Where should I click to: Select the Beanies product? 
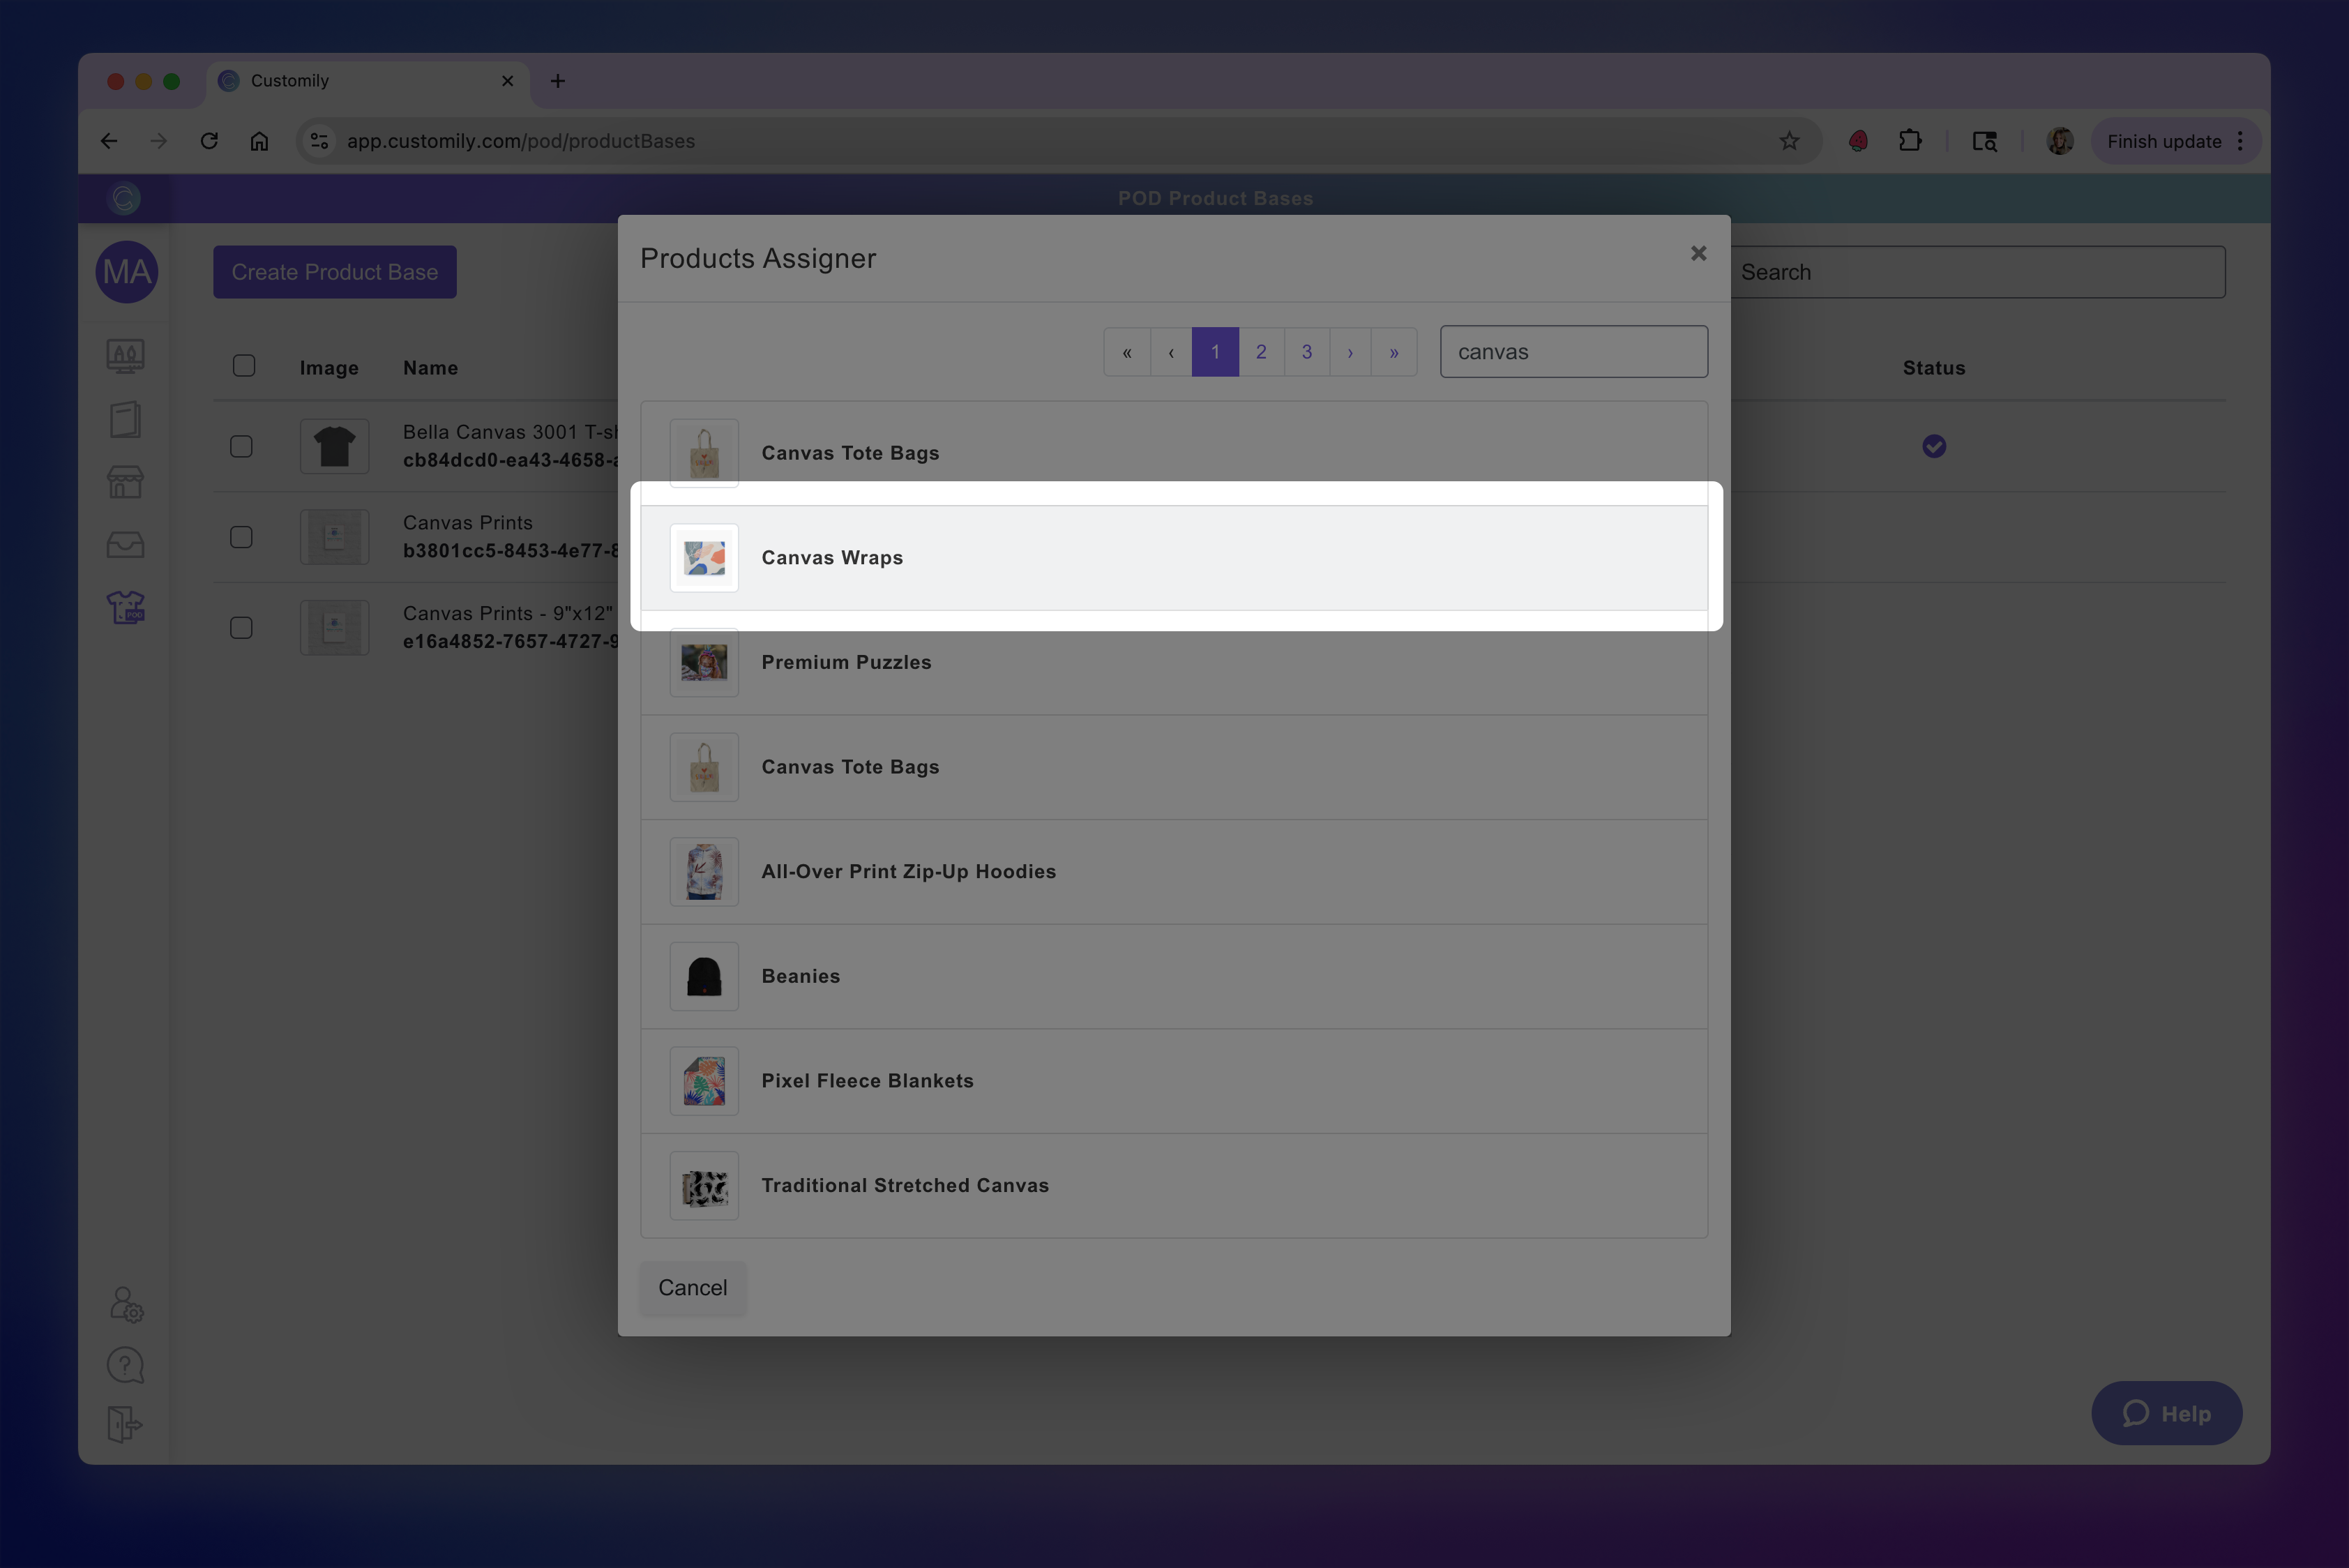click(x=1174, y=976)
